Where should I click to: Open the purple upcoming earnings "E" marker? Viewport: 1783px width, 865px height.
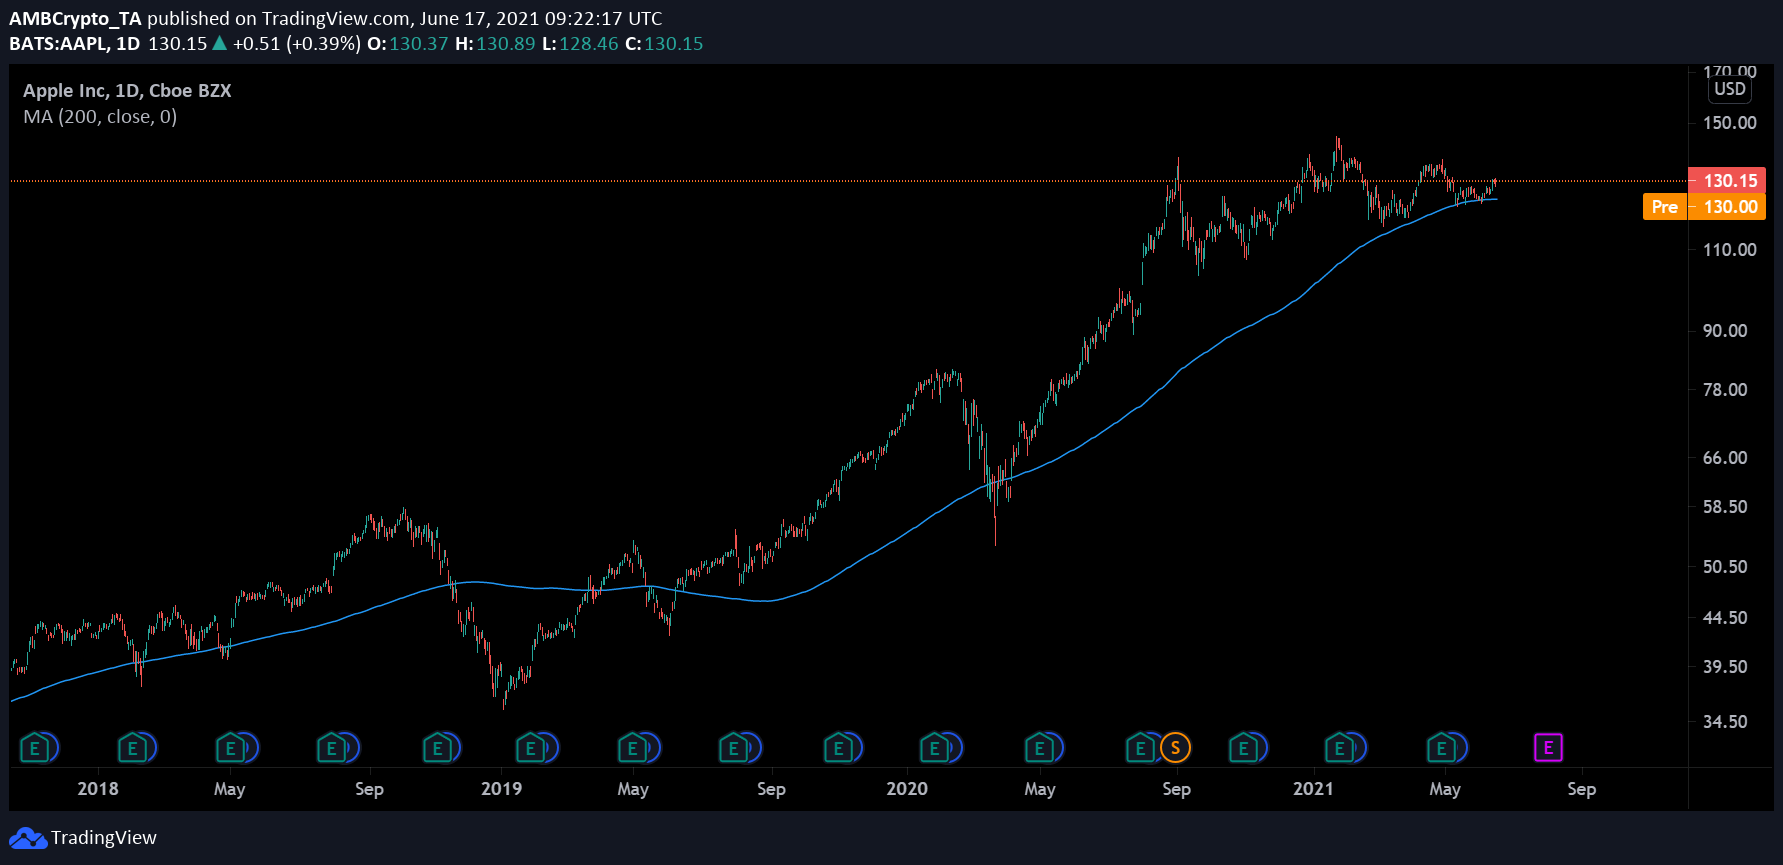tap(1548, 747)
